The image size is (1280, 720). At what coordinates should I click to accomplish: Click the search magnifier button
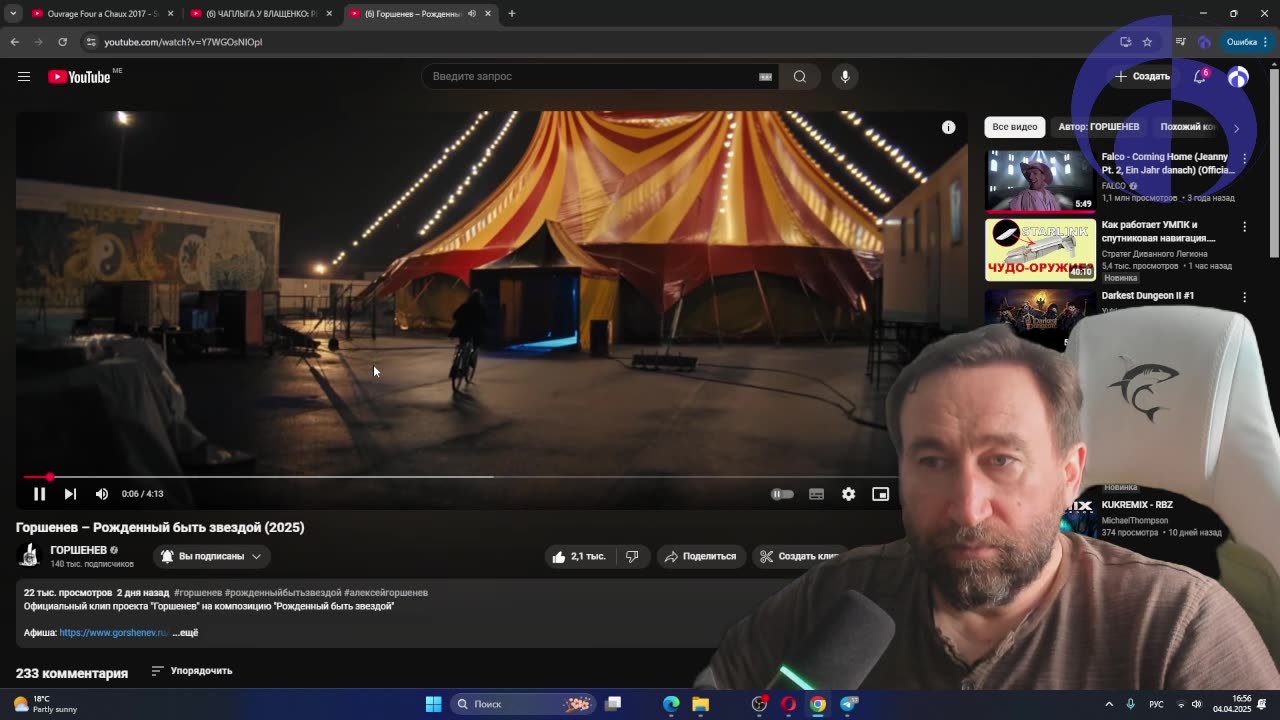pyautogui.click(x=800, y=76)
